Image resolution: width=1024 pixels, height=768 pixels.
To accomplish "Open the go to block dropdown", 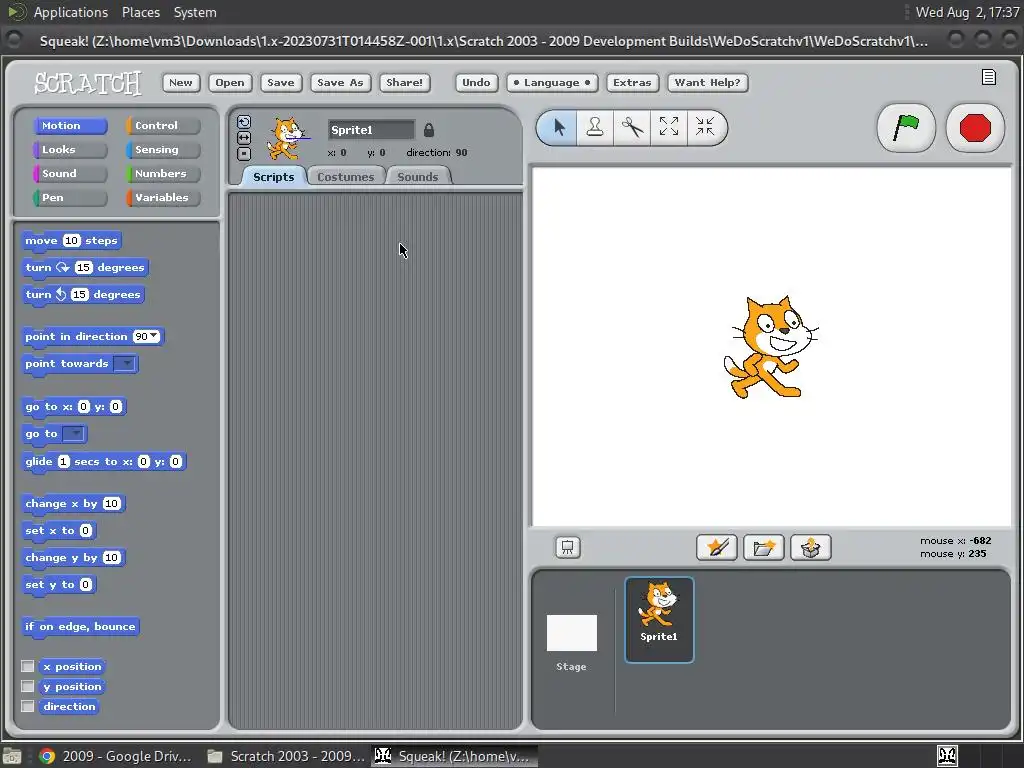I will pyautogui.click(x=74, y=434).
